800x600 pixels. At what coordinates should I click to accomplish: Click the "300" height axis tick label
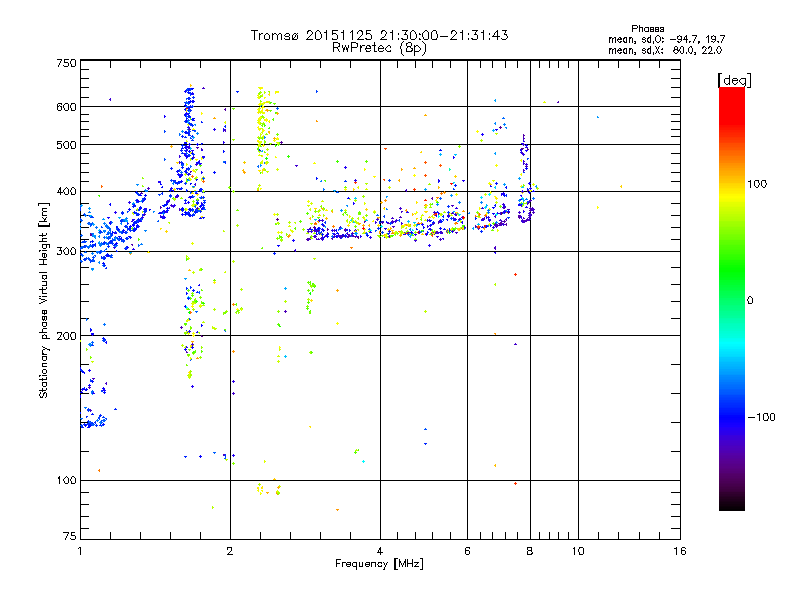[66, 252]
